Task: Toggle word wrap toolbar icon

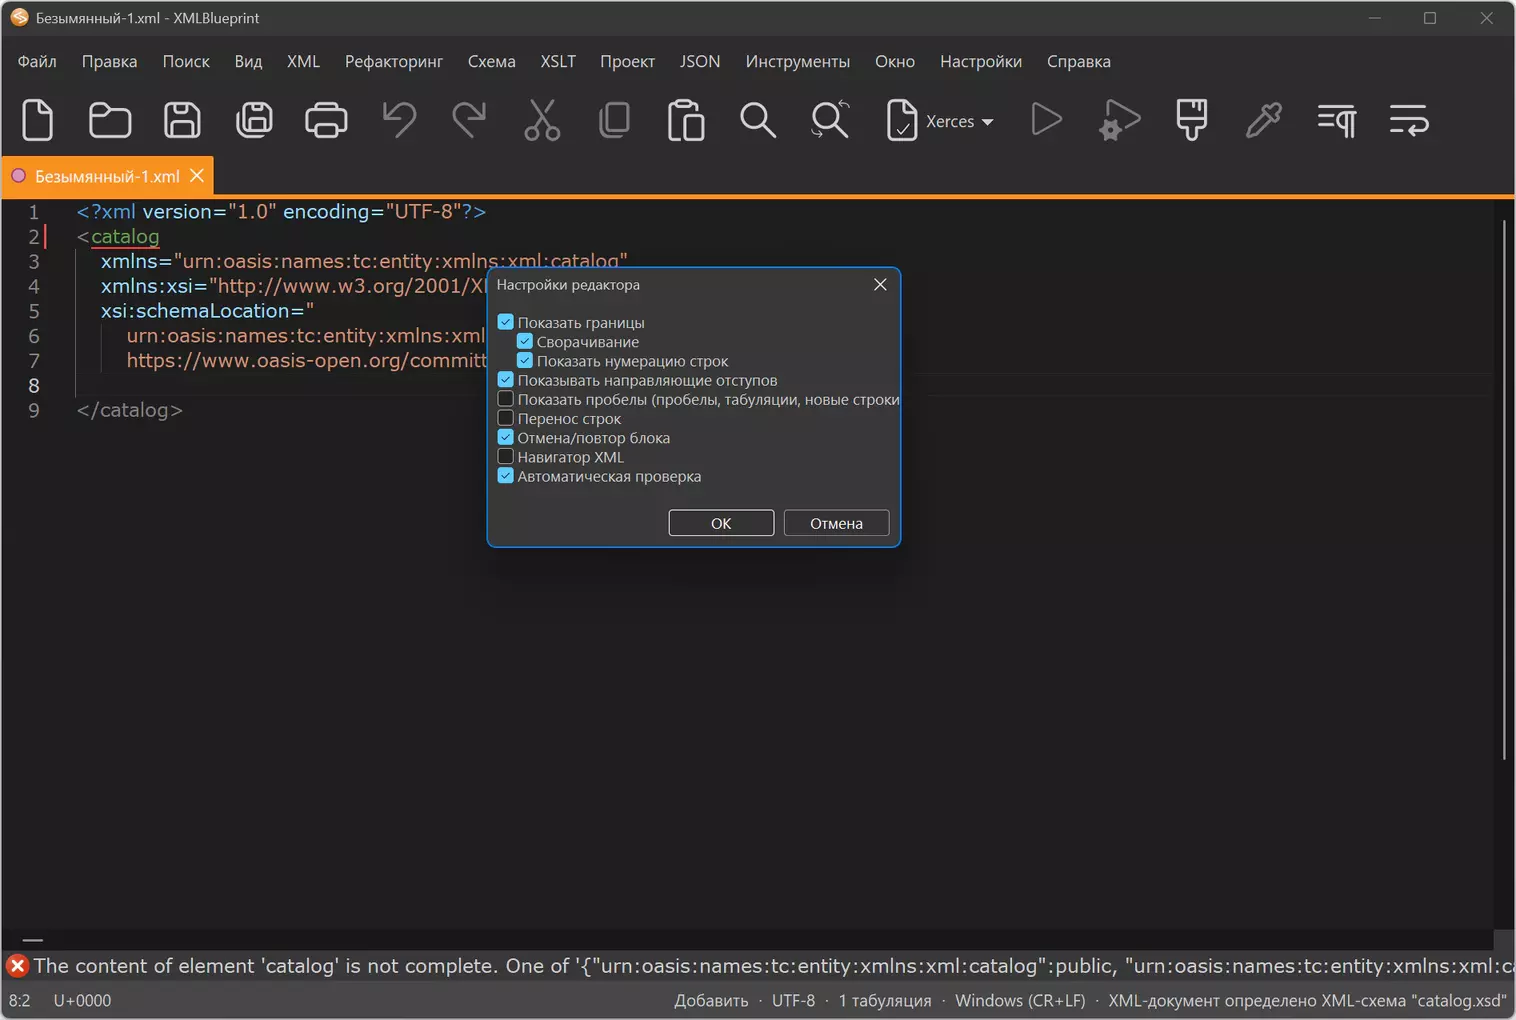Action: [x=1409, y=121]
